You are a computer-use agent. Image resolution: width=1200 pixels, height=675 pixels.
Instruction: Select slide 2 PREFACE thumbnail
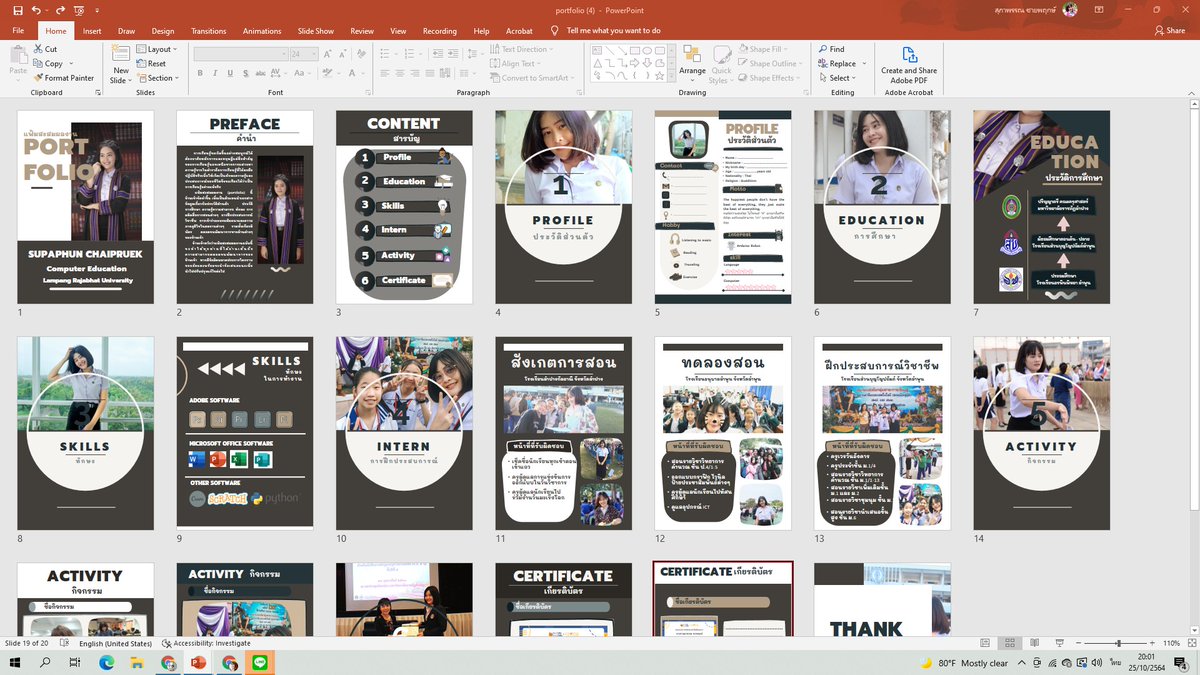coord(245,207)
